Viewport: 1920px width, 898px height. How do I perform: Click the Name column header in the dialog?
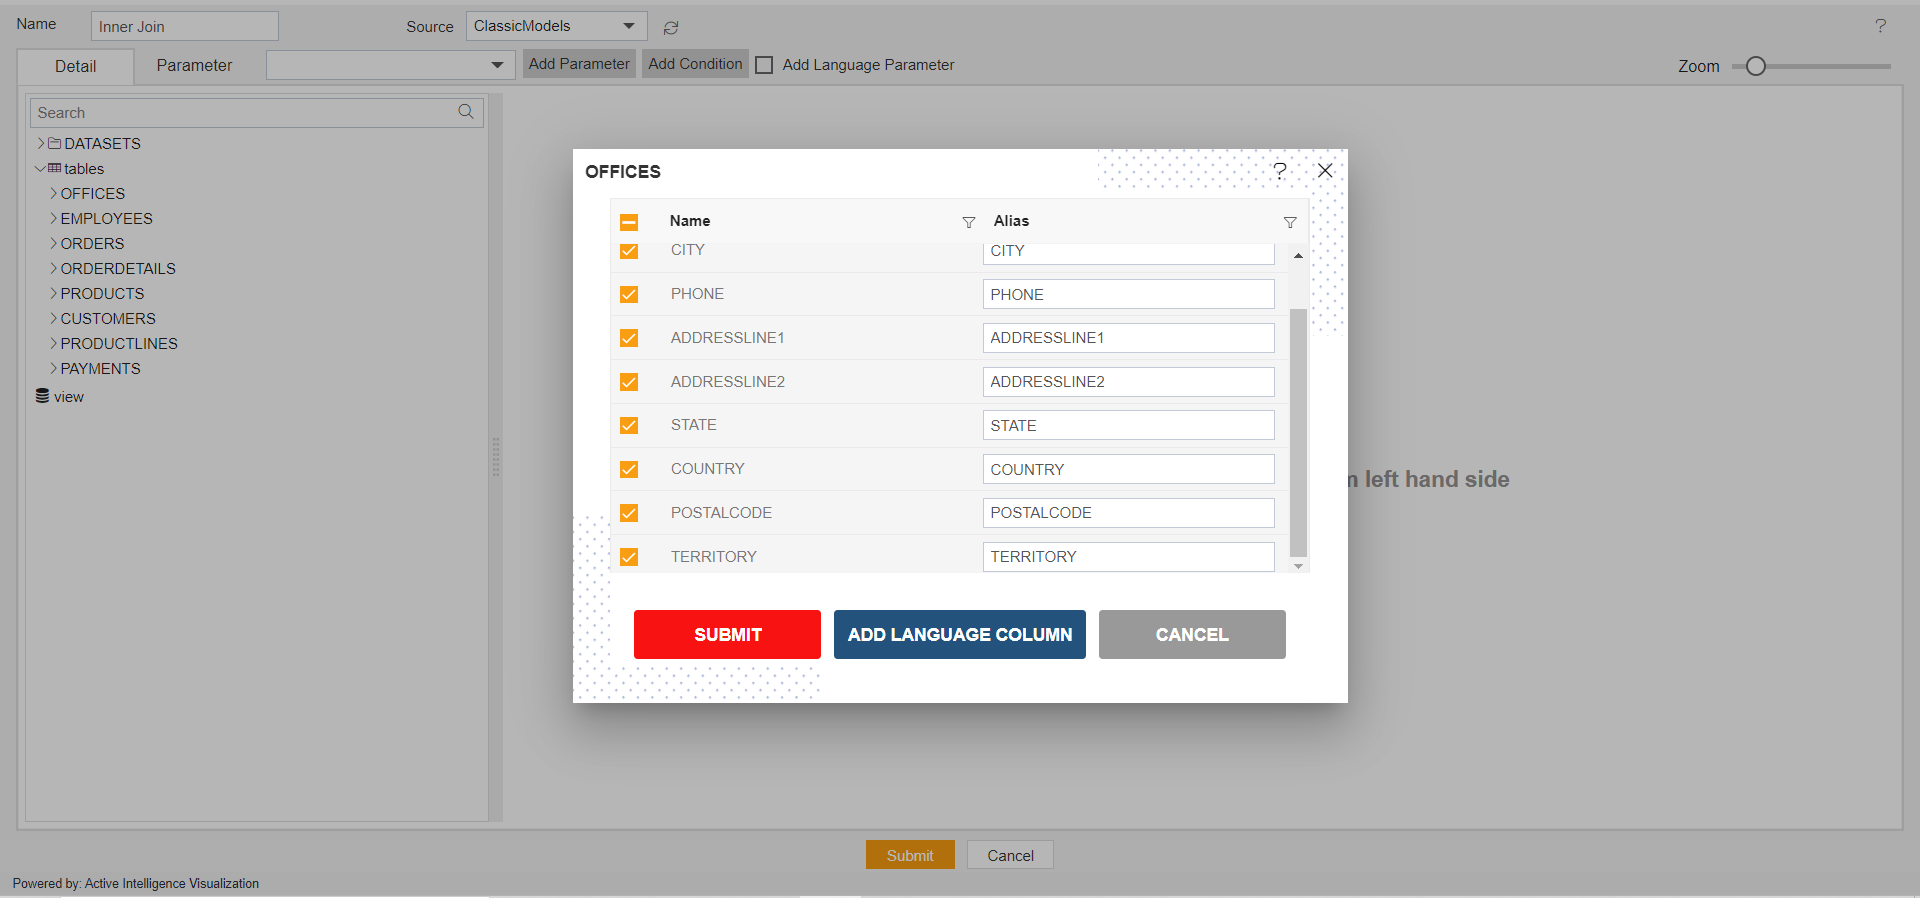click(690, 221)
